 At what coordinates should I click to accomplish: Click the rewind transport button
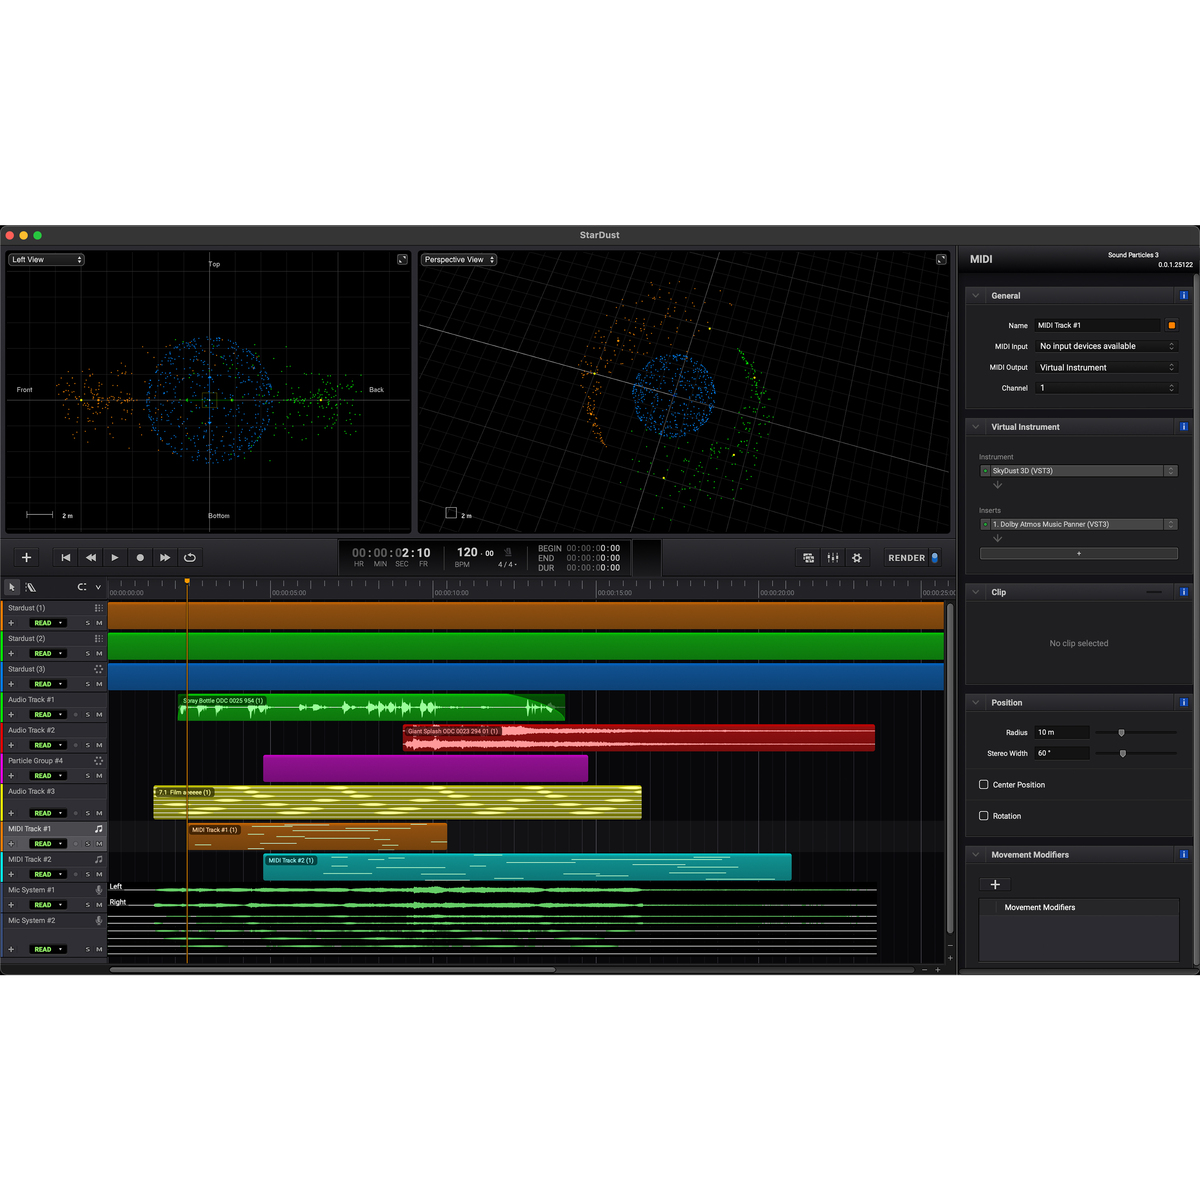click(x=91, y=558)
